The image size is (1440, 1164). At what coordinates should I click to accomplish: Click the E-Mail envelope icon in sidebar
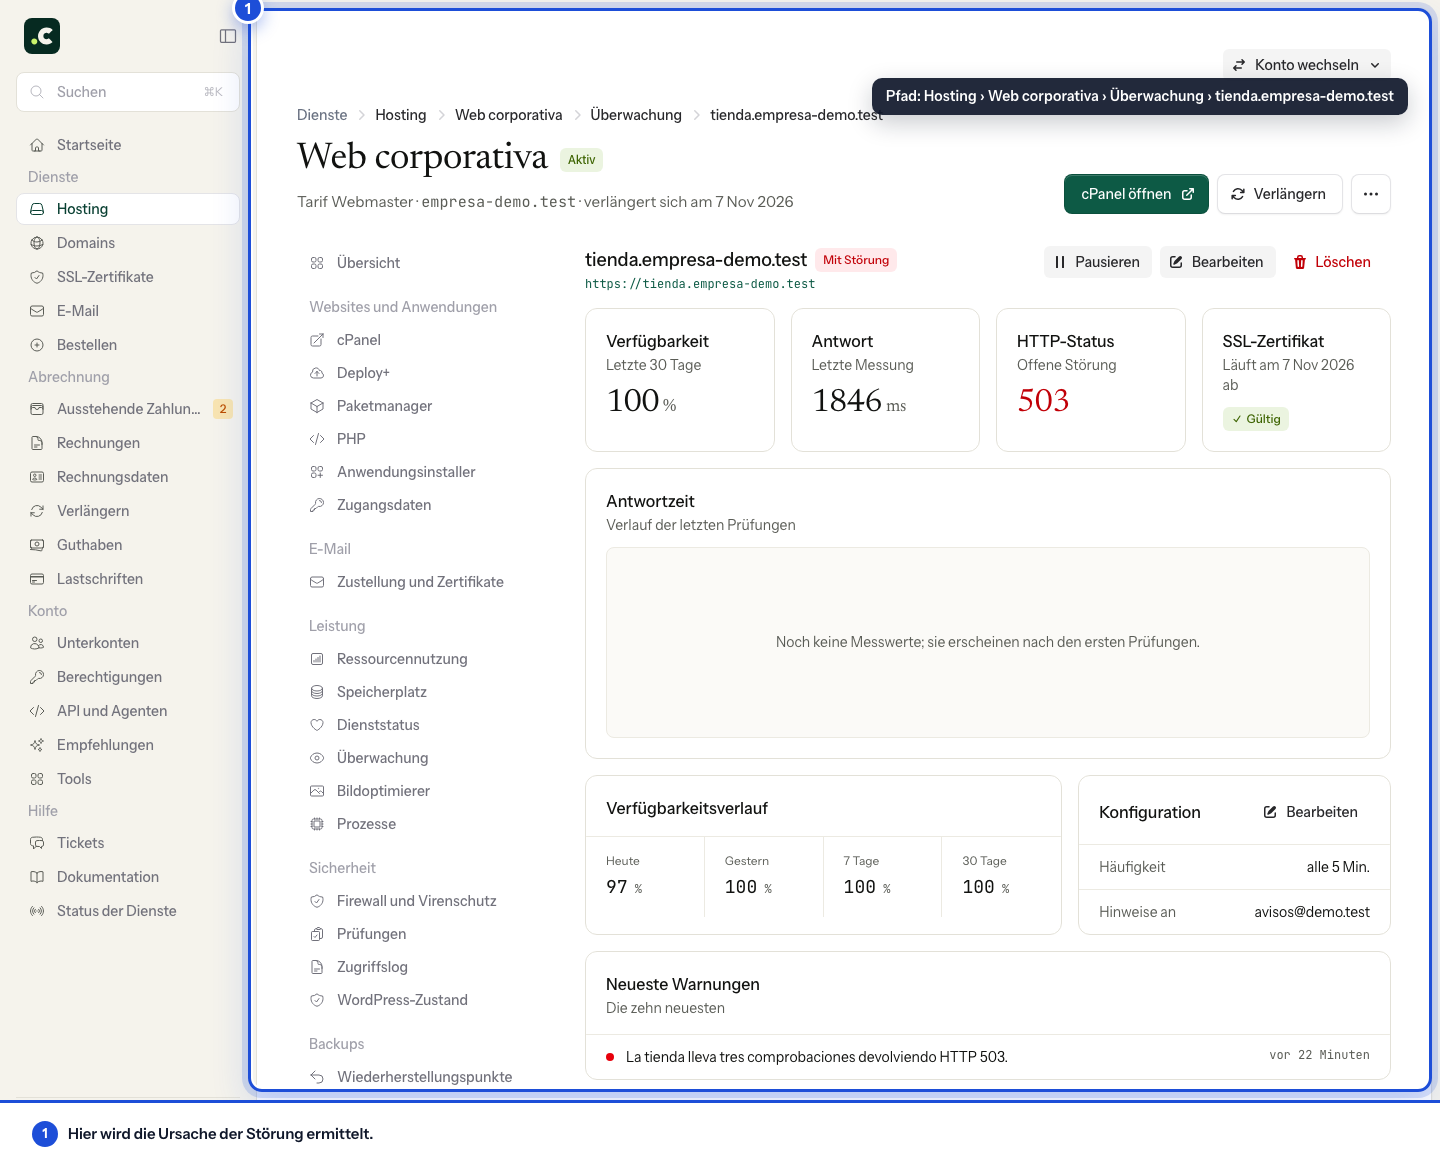point(37,311)
